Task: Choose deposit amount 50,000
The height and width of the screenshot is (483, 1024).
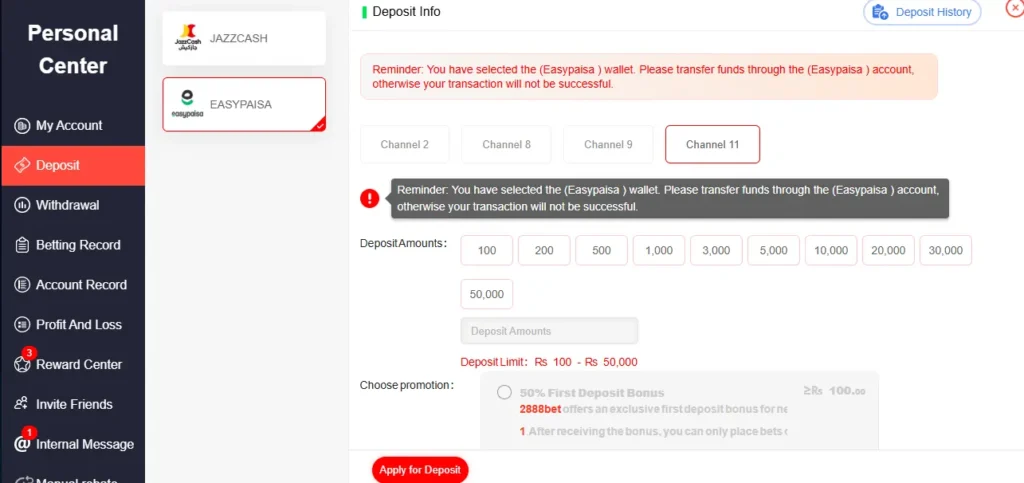Action: 487,294
